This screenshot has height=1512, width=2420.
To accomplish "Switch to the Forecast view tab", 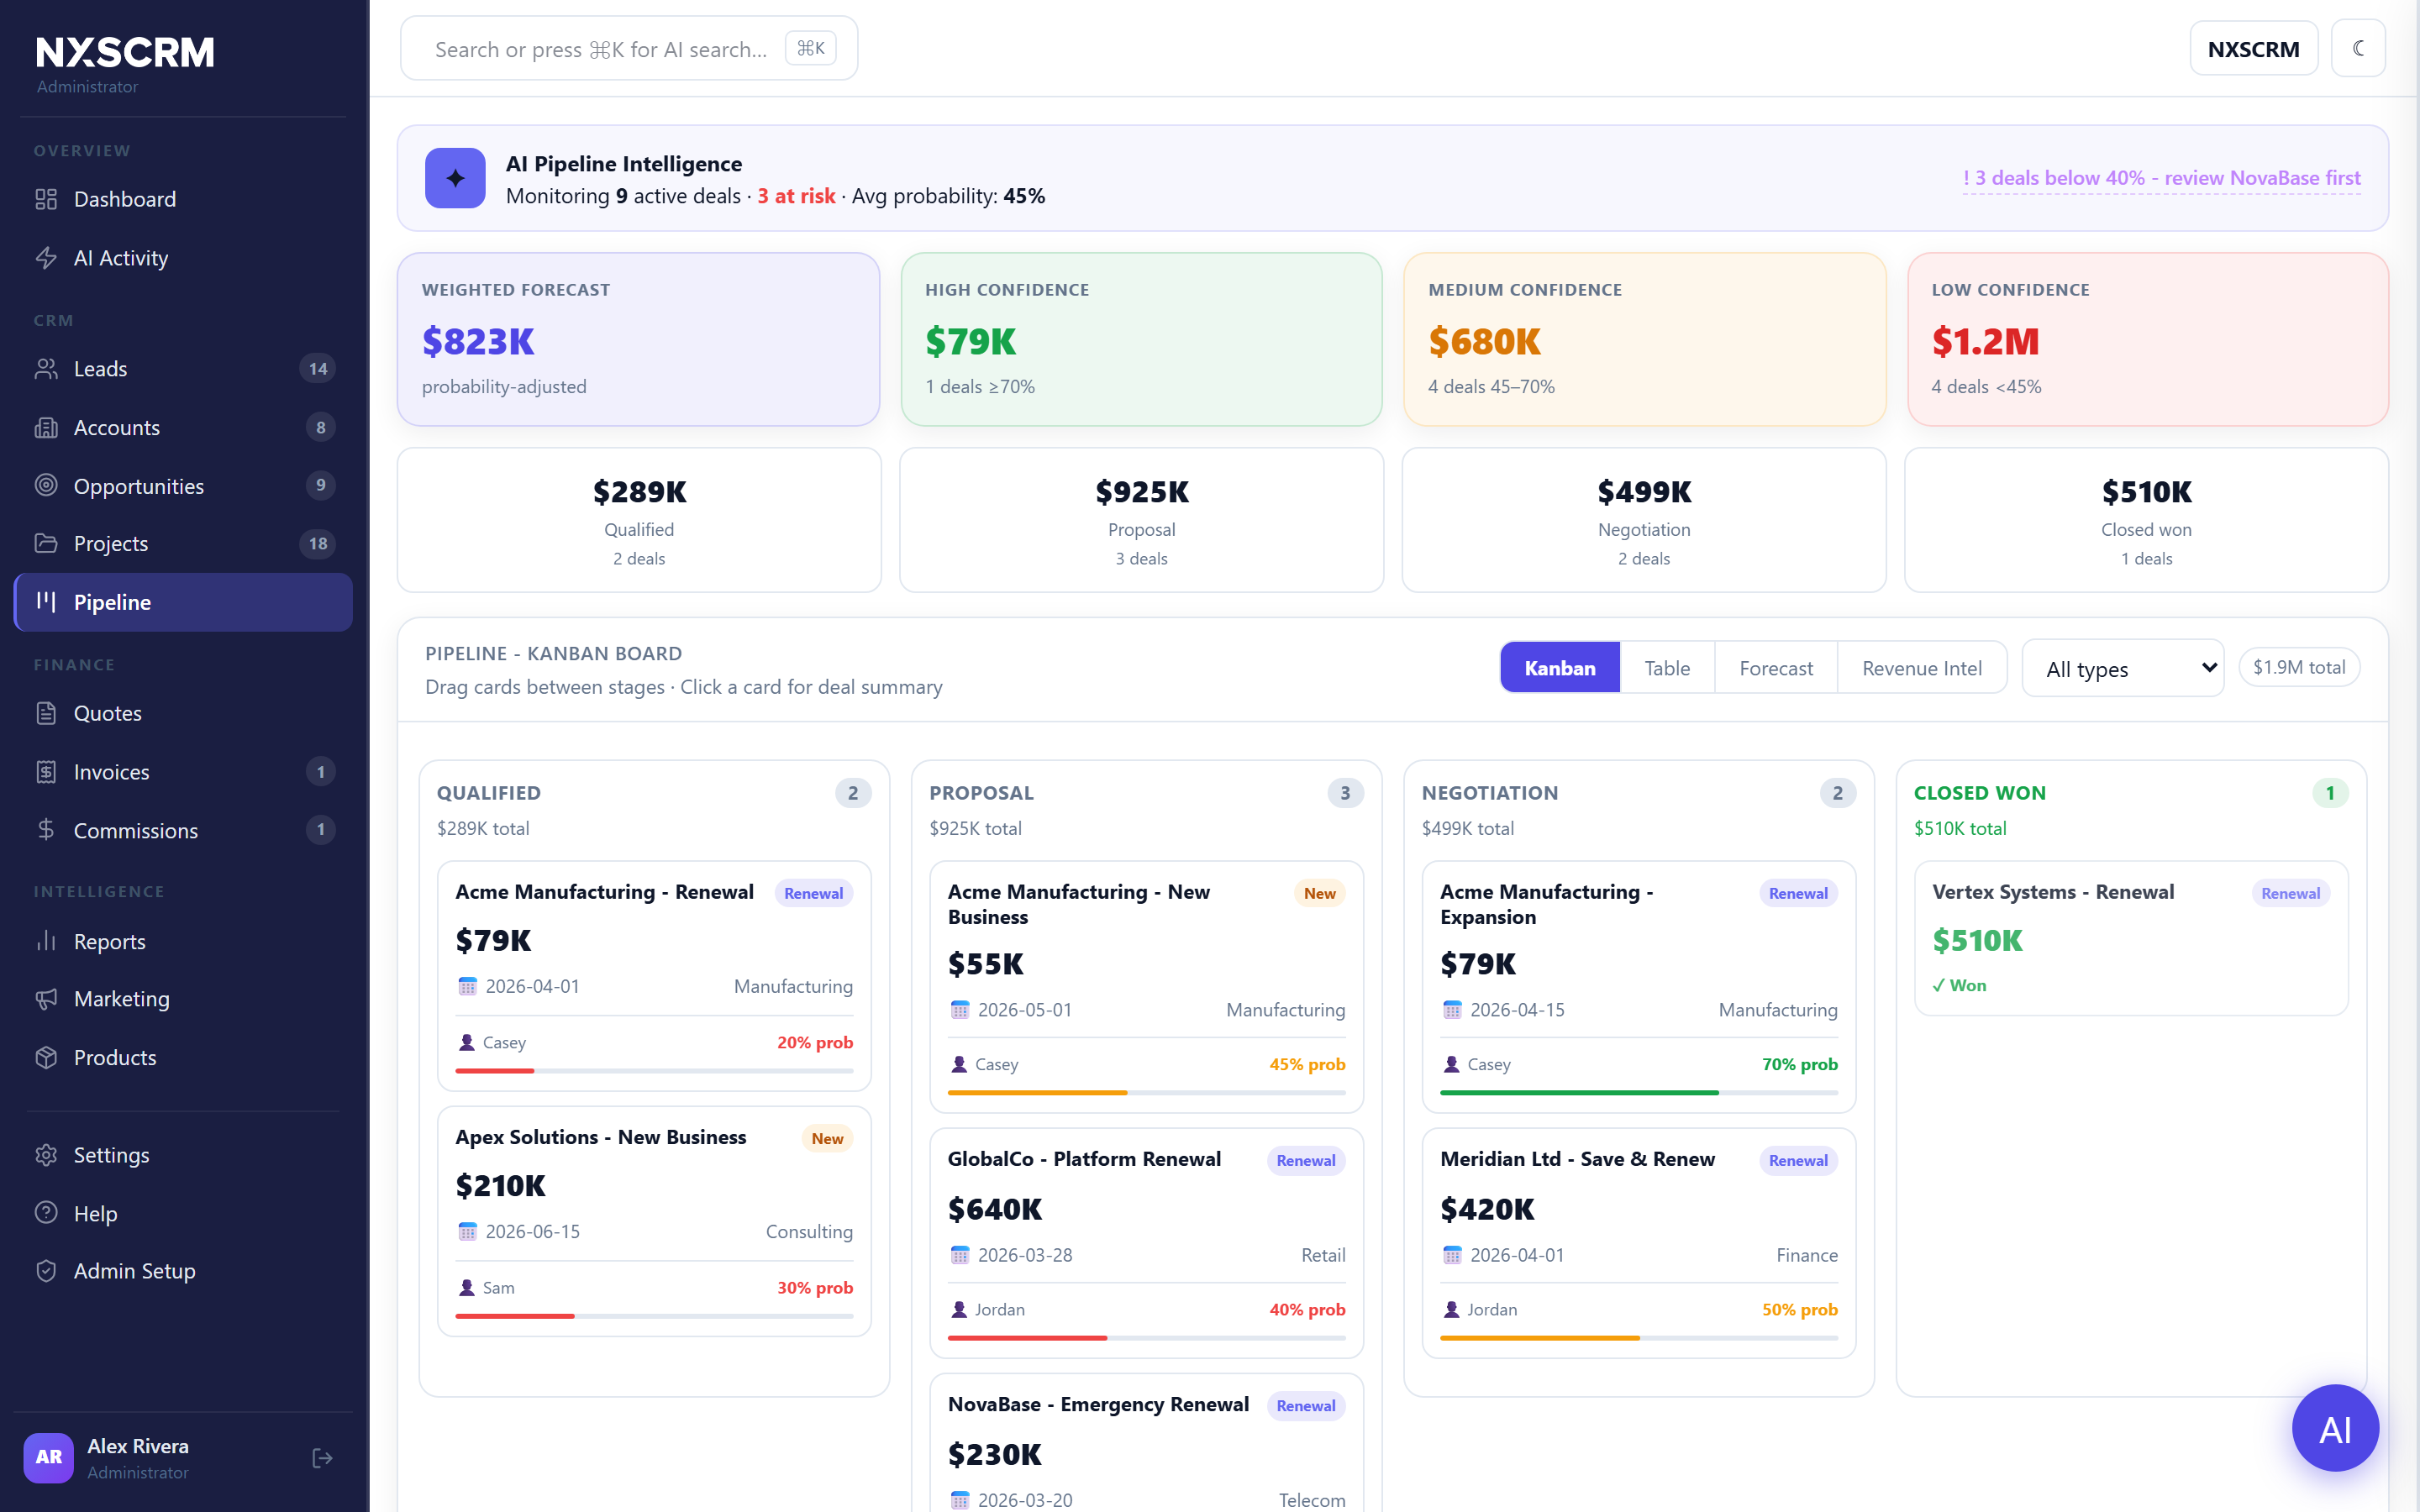I will pyautogui.click(x=1776, y=668).
